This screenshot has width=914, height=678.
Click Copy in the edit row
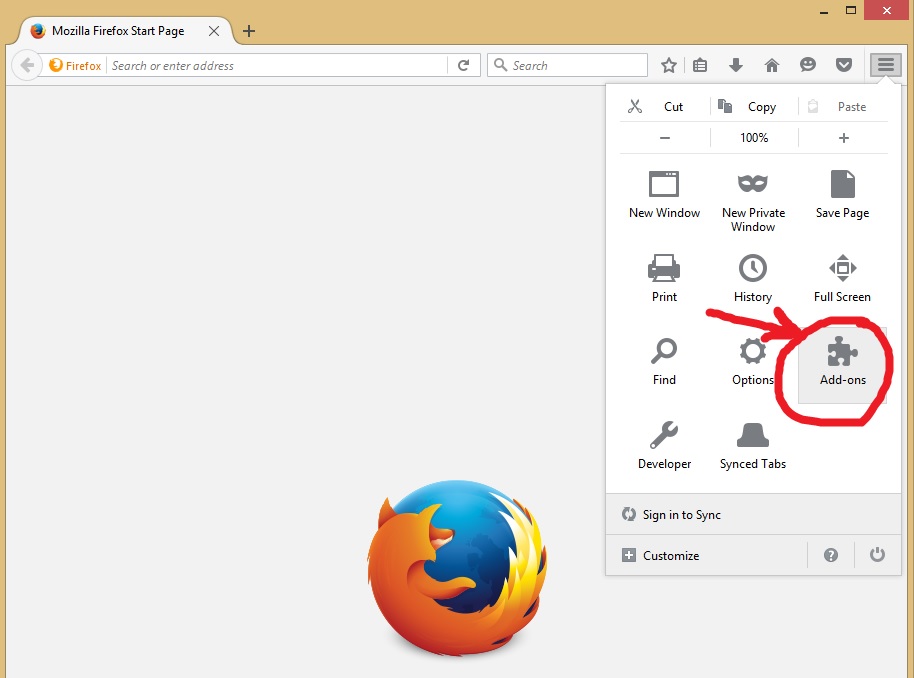(x=754, y=107)
